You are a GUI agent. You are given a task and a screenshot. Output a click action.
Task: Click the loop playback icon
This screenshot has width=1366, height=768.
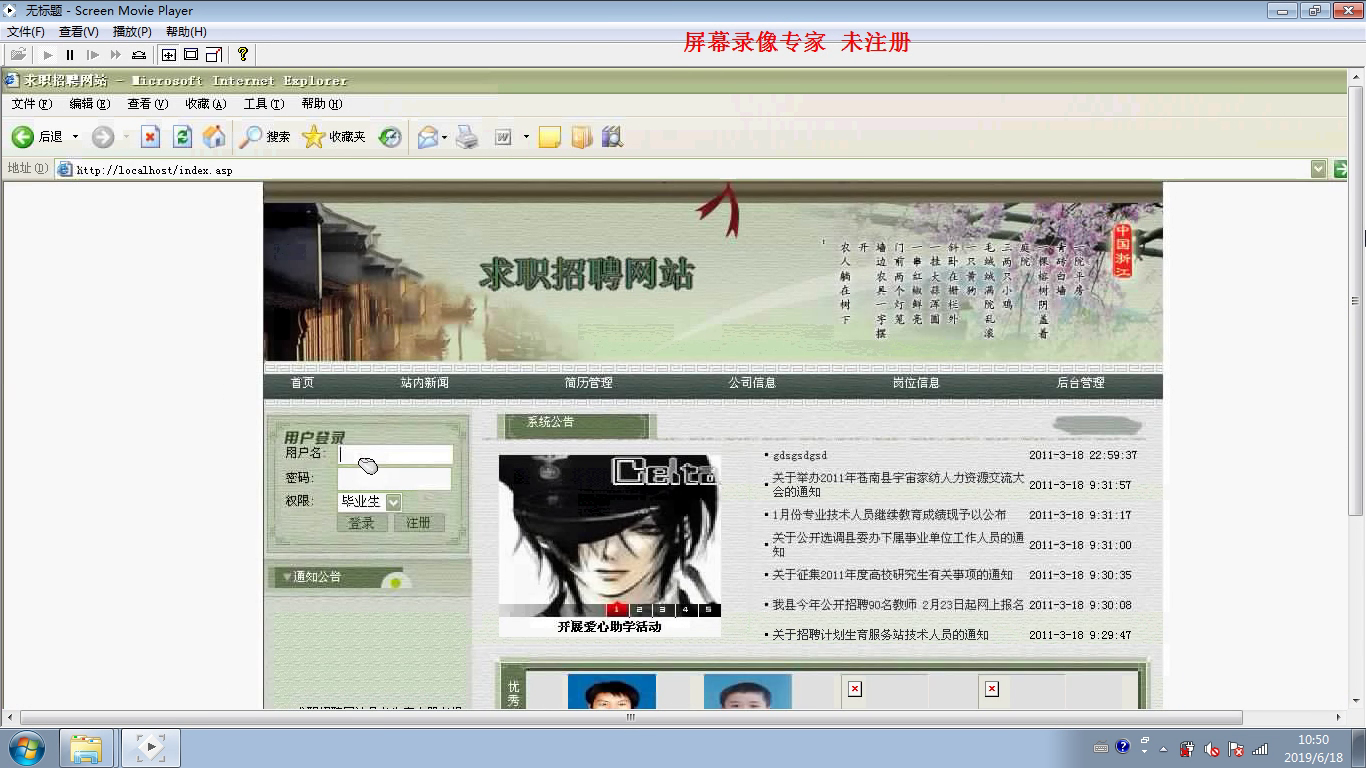point(139,55)
